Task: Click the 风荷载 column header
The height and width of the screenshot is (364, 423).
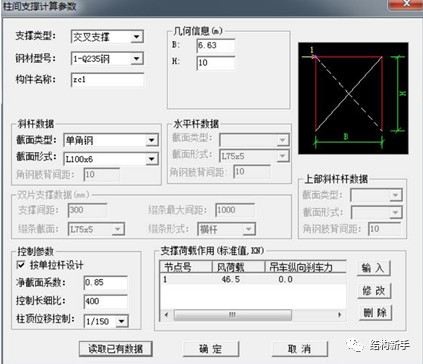Action: [239, 267]
